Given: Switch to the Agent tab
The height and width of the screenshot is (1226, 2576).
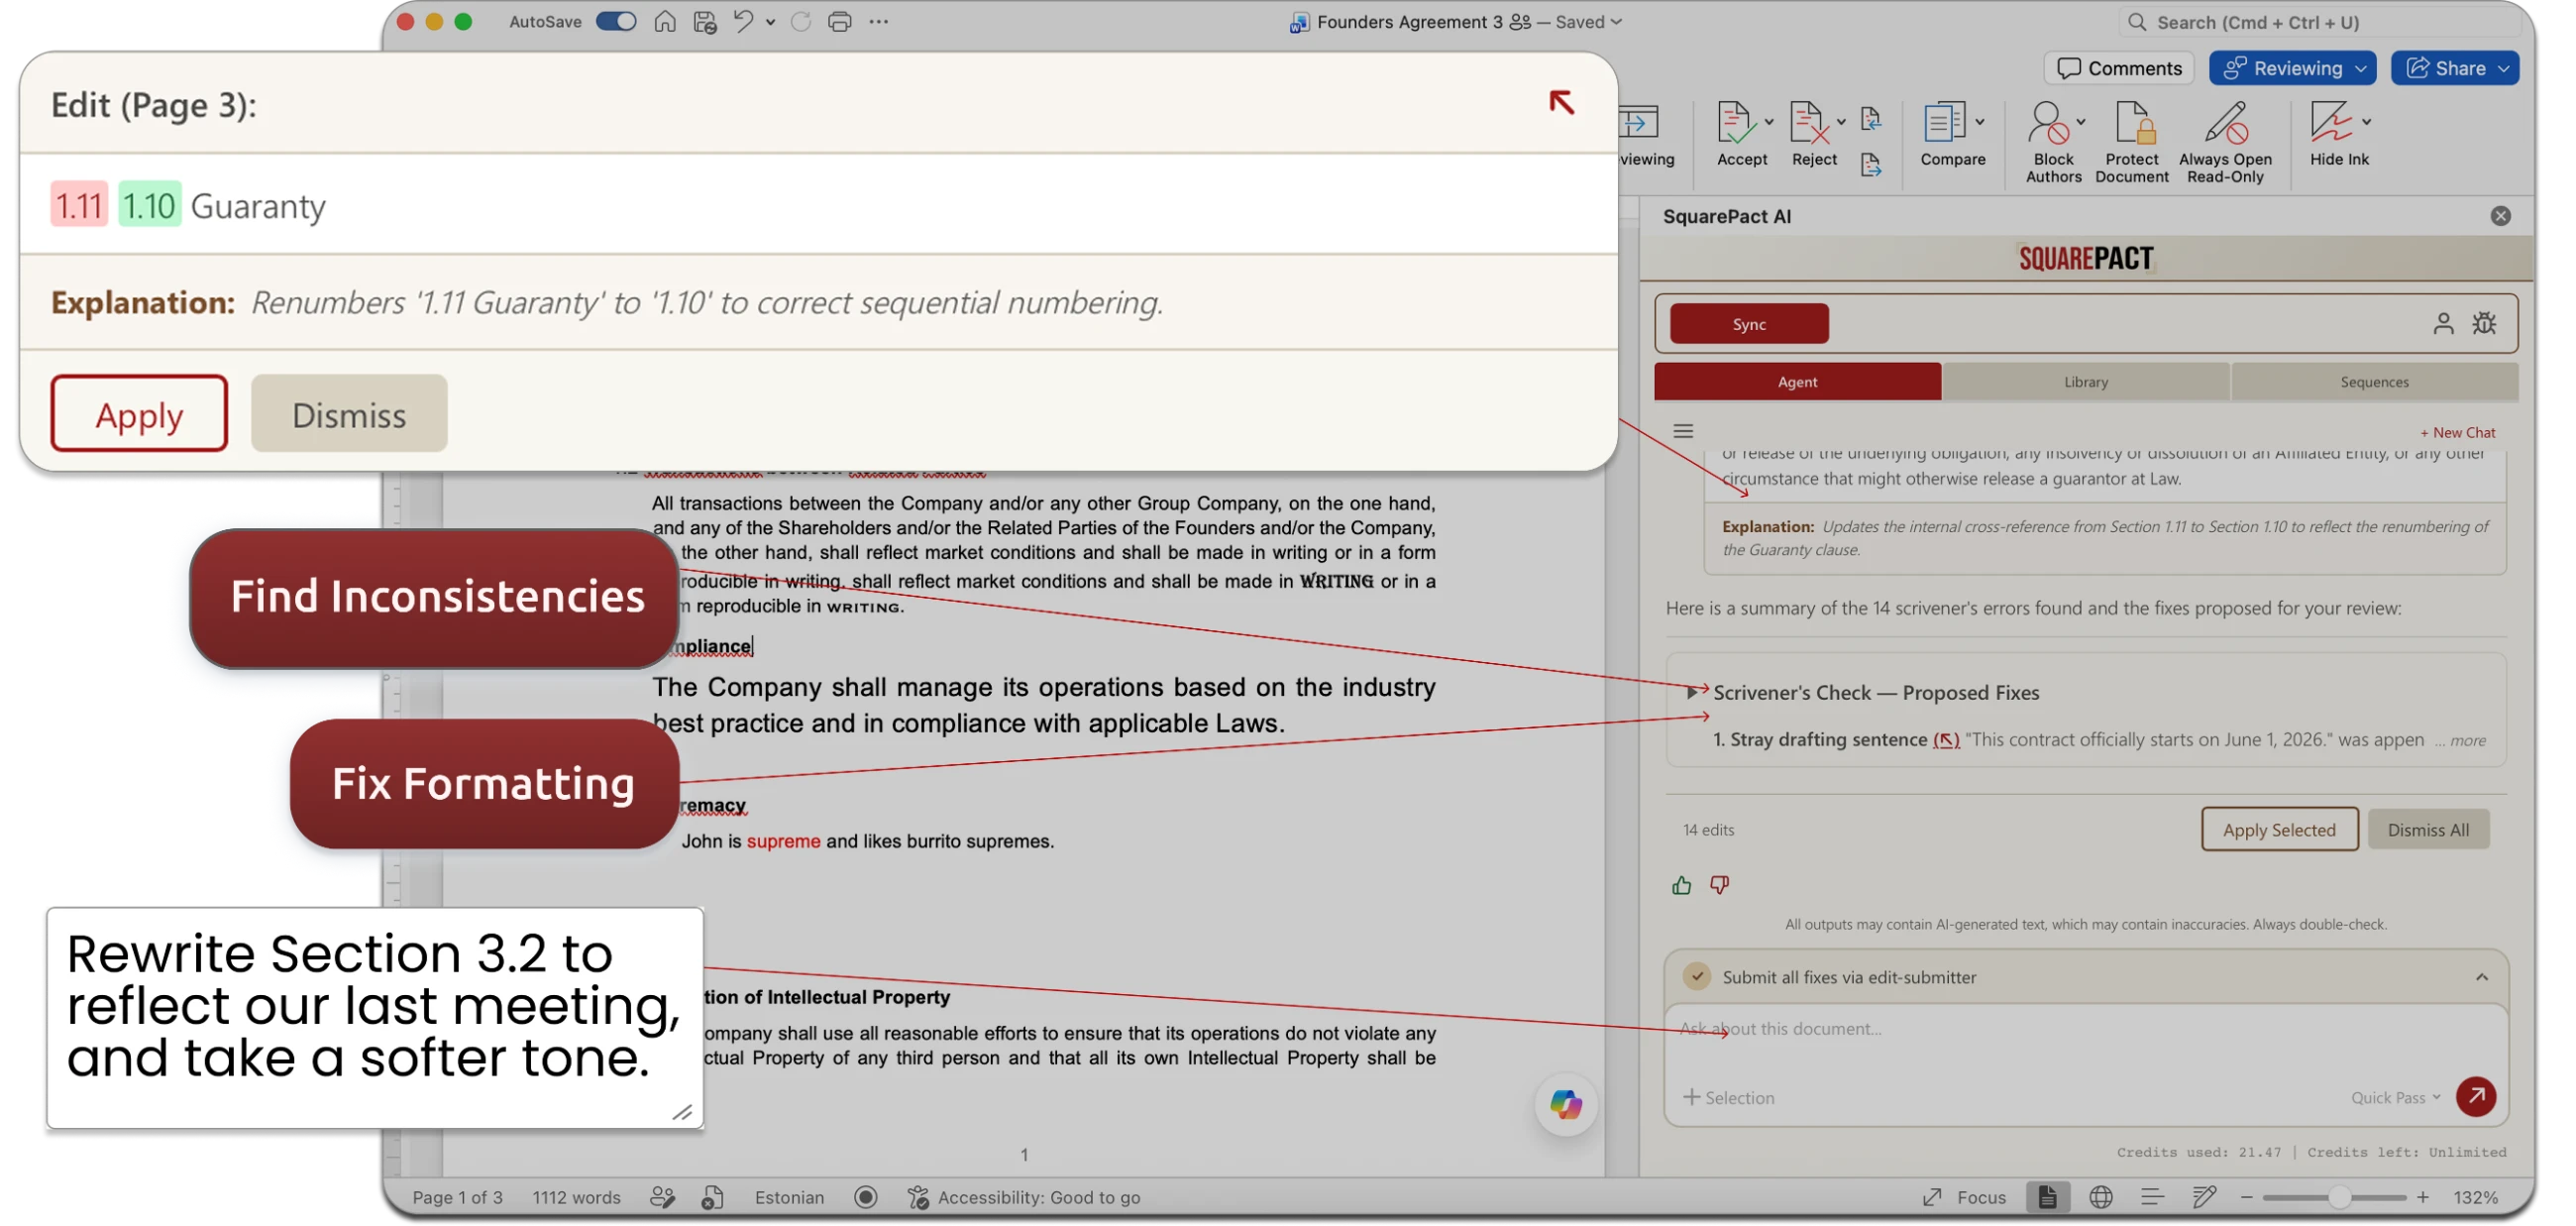Looking at the screenshot, I should (1797, 382).
